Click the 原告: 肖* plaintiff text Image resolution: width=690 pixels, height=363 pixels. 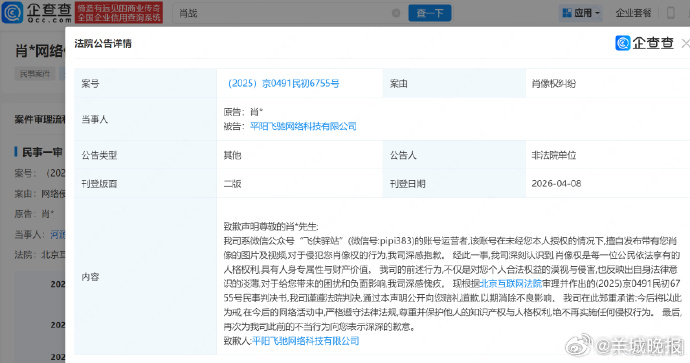[x=243, y=112]
